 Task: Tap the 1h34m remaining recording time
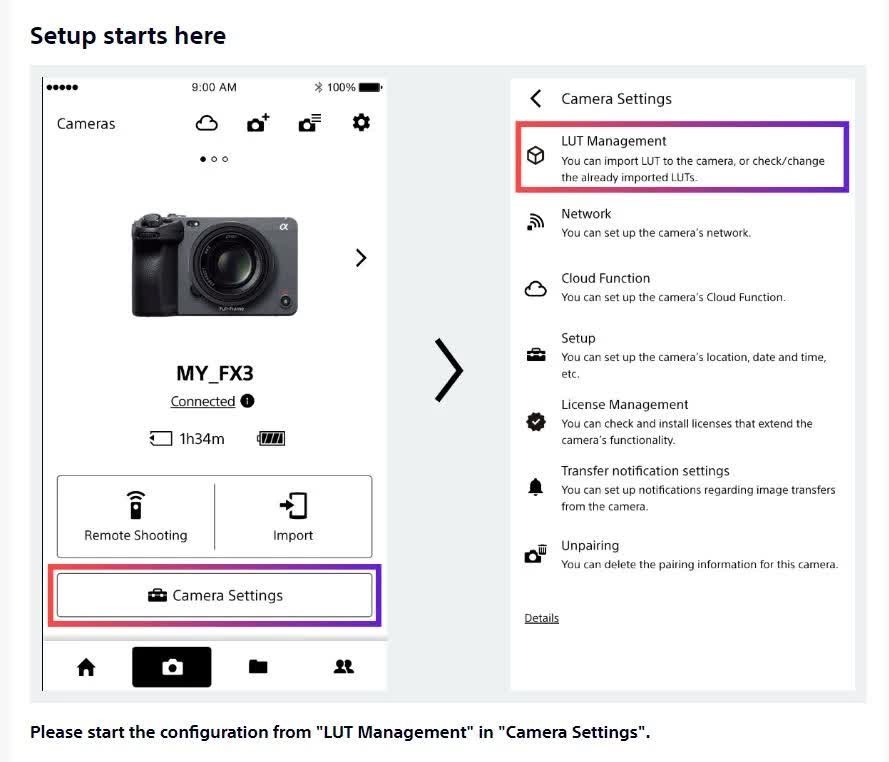202,439
